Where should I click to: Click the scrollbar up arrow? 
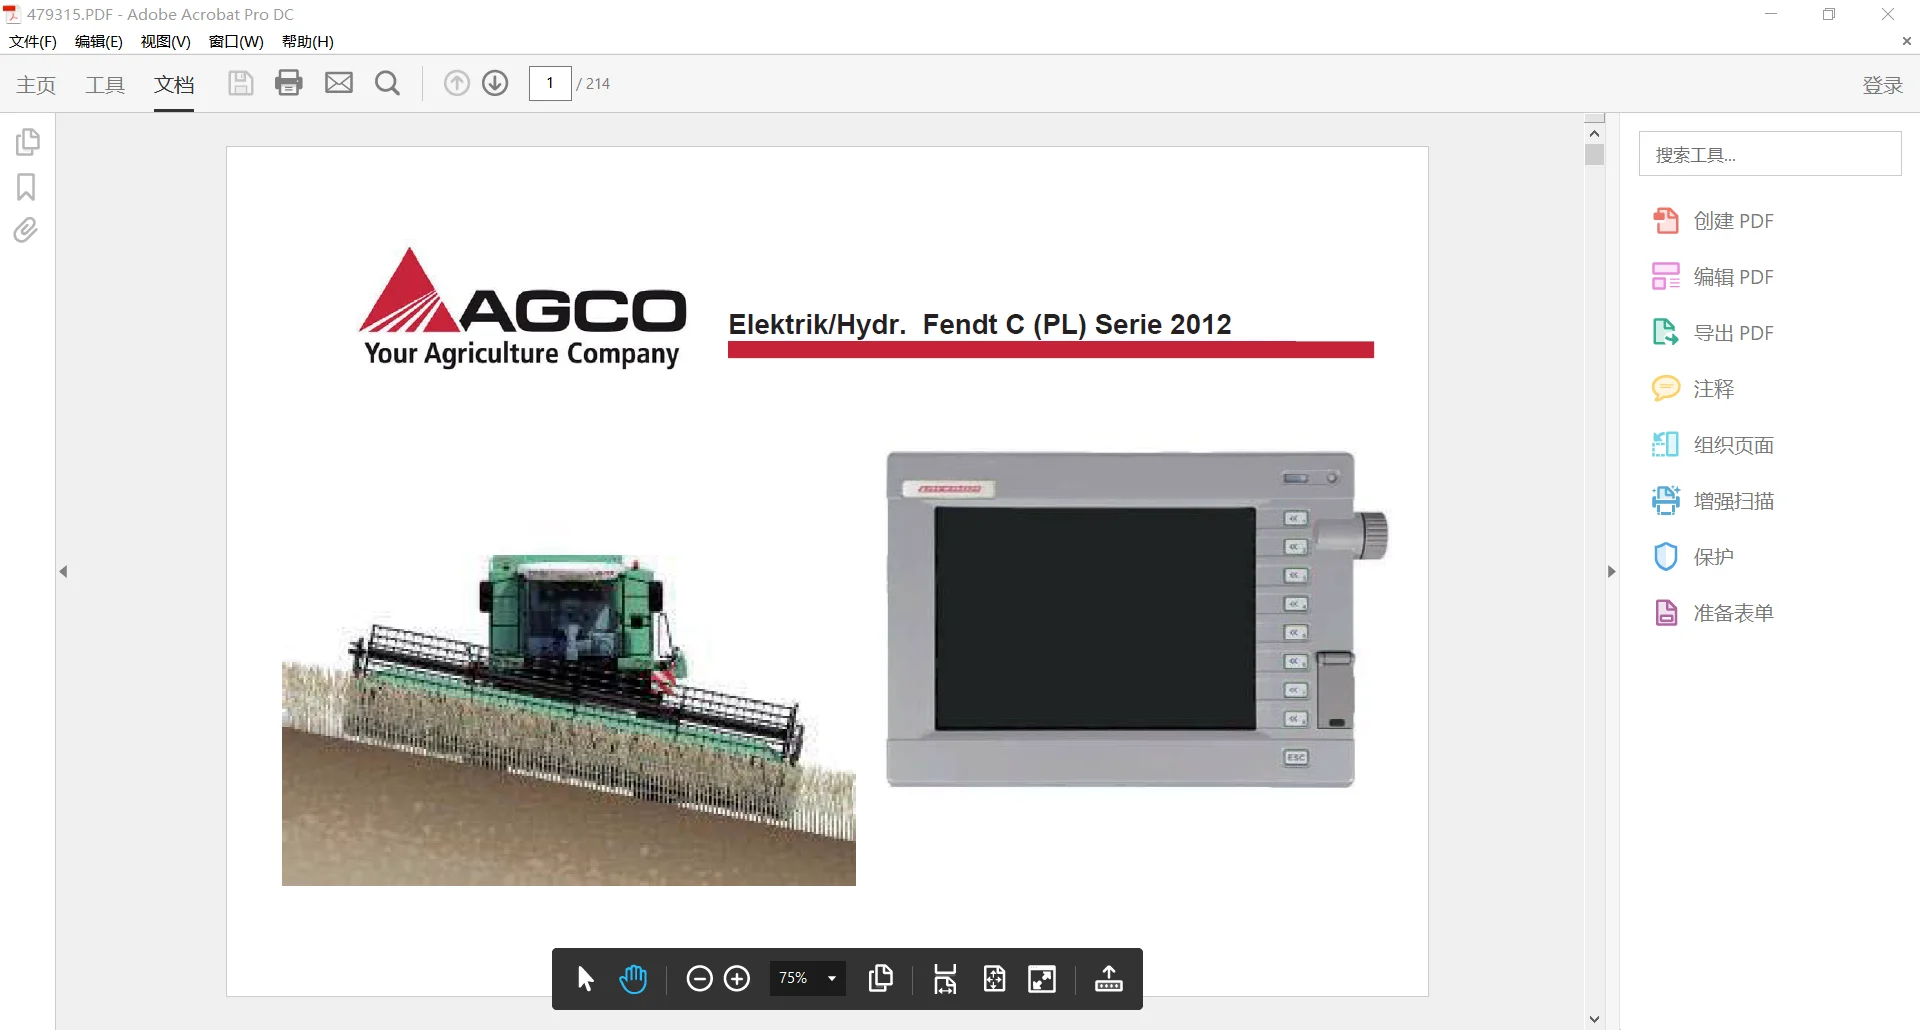coord(1595,133)
